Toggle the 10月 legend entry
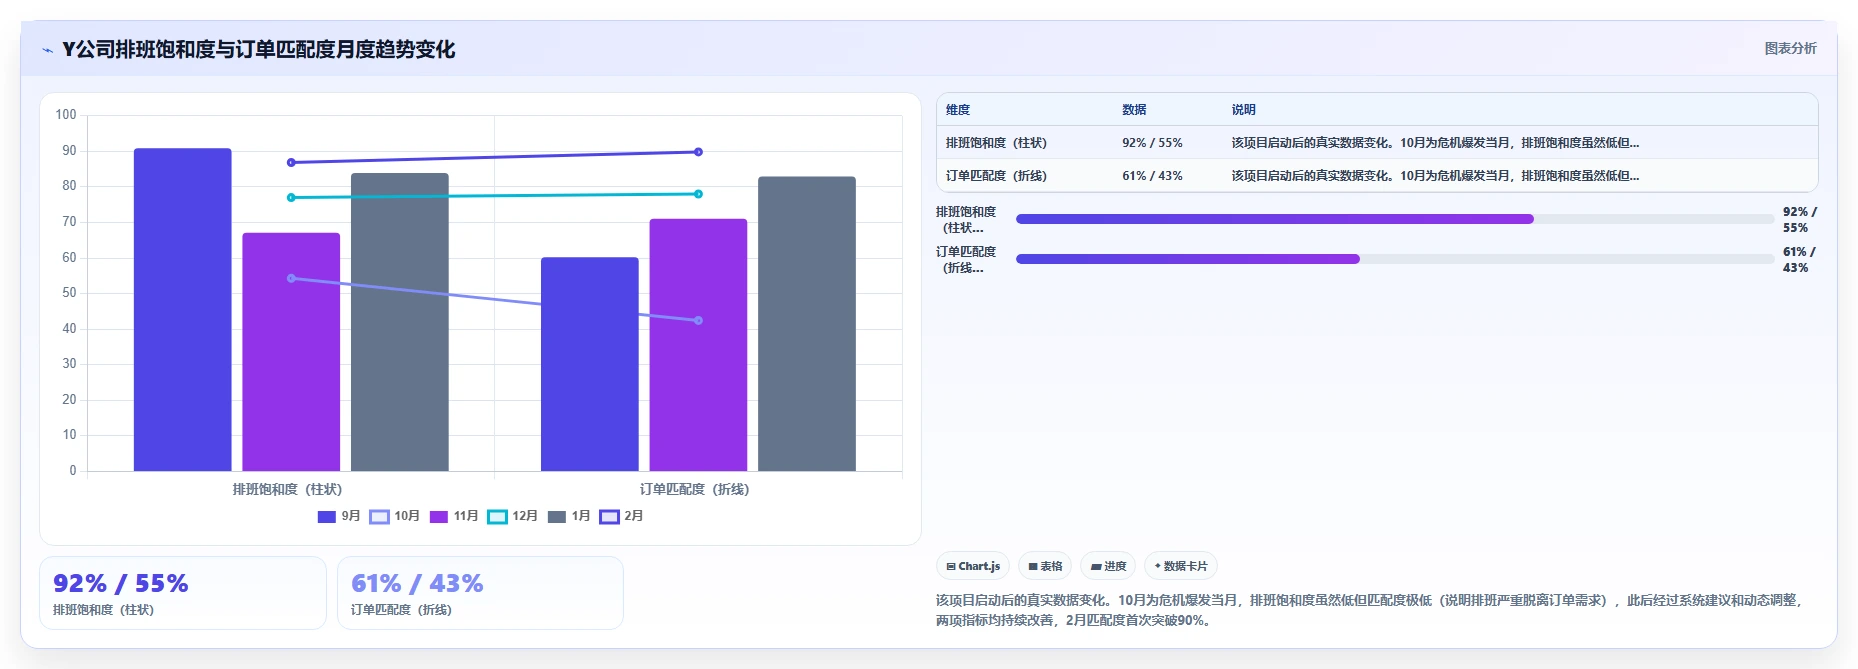The width and height of the screenshot is (1858, 669). pyautogui.click(x=395, y=516)
